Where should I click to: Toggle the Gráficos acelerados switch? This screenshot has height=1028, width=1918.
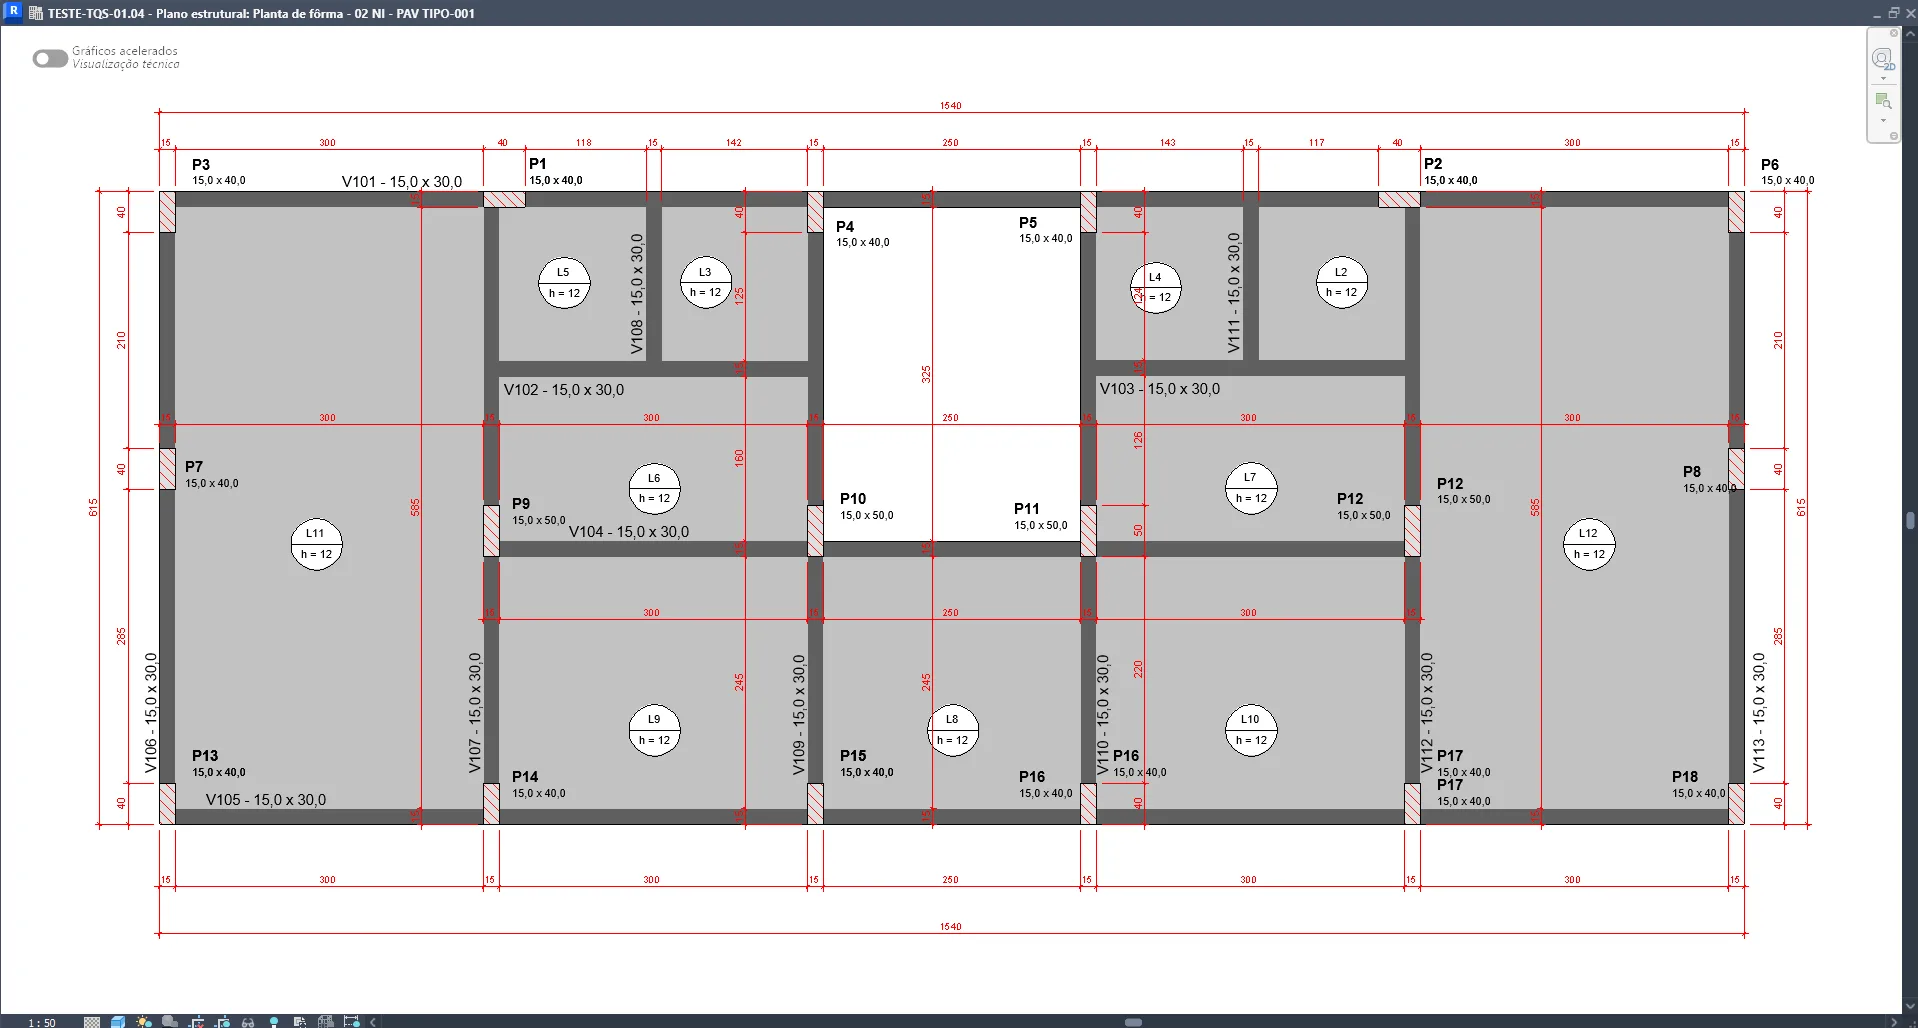pos(49,59)
